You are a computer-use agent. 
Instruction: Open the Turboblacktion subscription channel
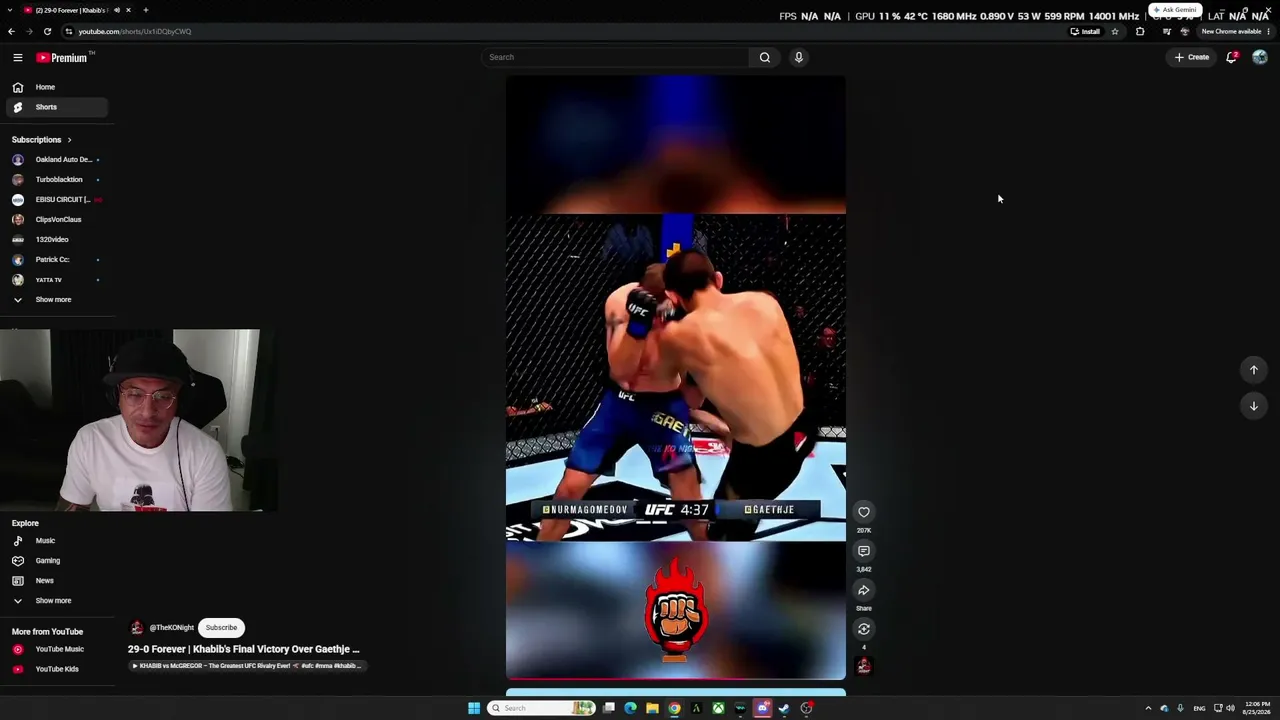[56, 180]
